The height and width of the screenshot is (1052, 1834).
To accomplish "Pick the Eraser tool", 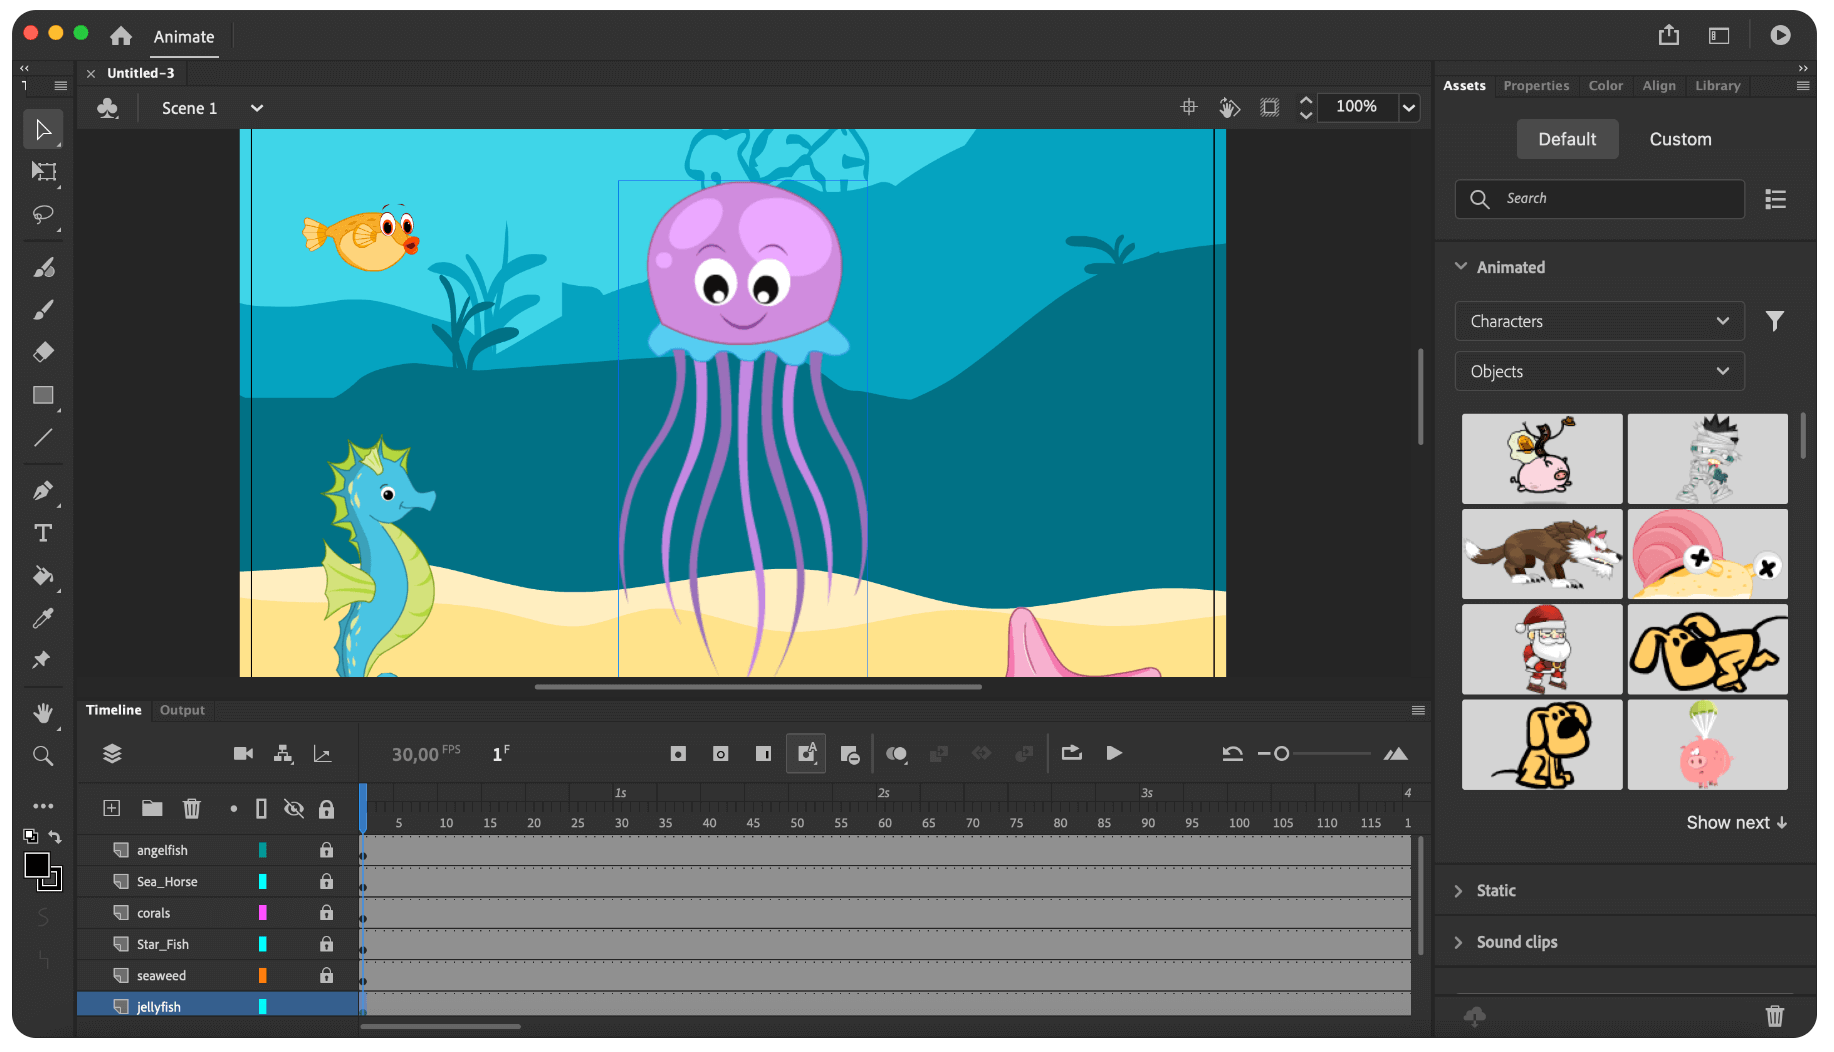I will click(43, 352).
